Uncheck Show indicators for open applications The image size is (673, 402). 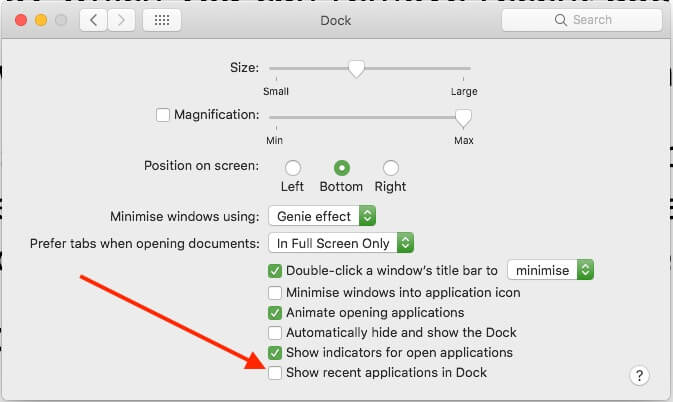coord(275,353)
